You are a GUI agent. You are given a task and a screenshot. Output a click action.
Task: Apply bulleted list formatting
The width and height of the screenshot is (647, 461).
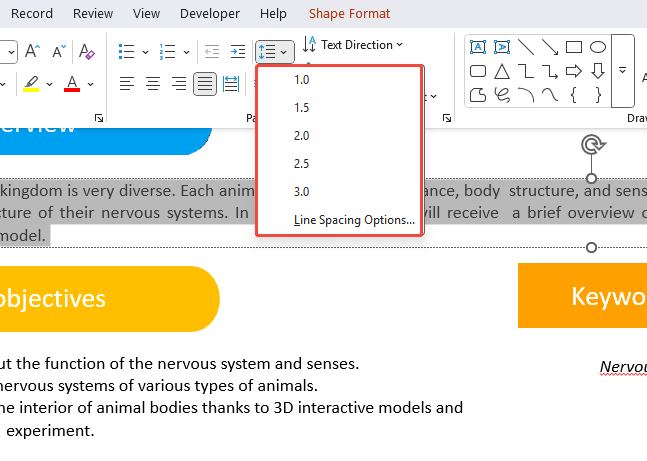(x=126, y=52)
